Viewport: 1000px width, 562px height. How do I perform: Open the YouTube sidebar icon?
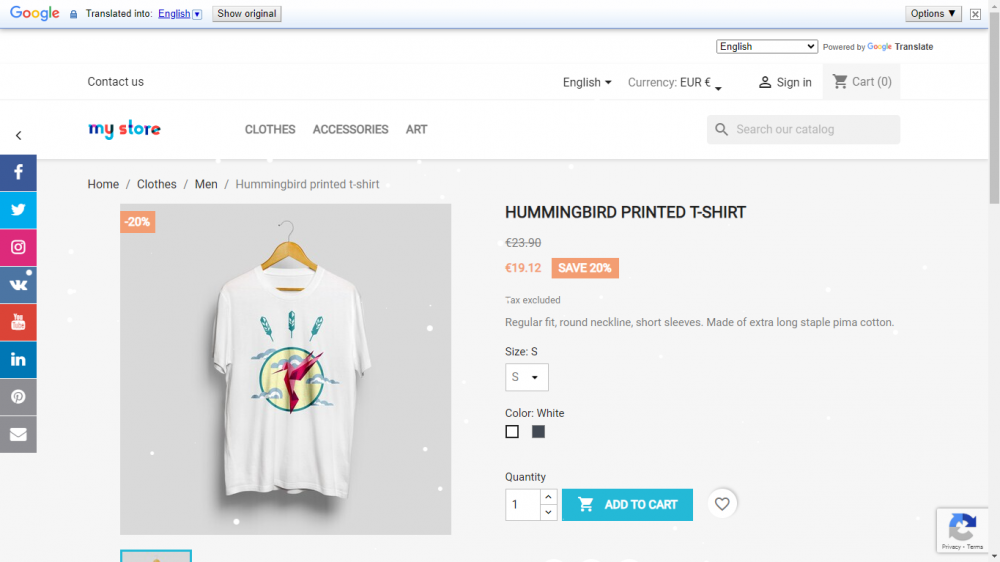[x=18, y=322]
